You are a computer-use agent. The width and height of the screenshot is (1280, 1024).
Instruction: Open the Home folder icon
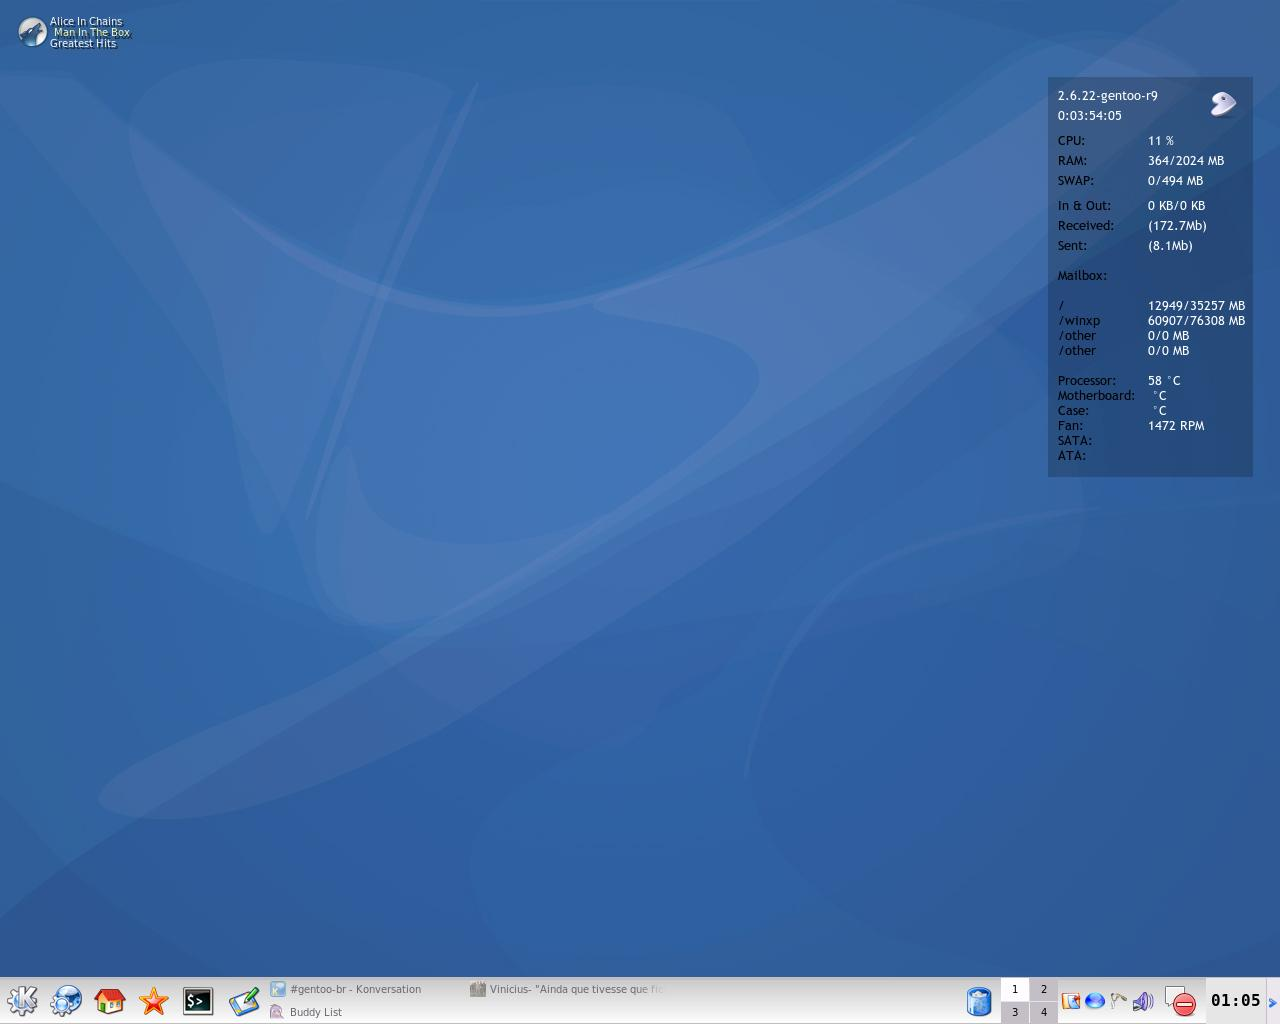[110, 1001]
